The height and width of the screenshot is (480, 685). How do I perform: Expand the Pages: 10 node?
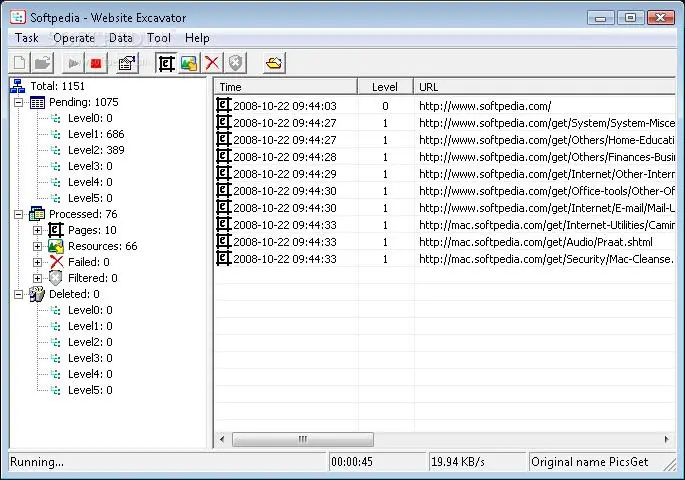[x=38, y=230]
